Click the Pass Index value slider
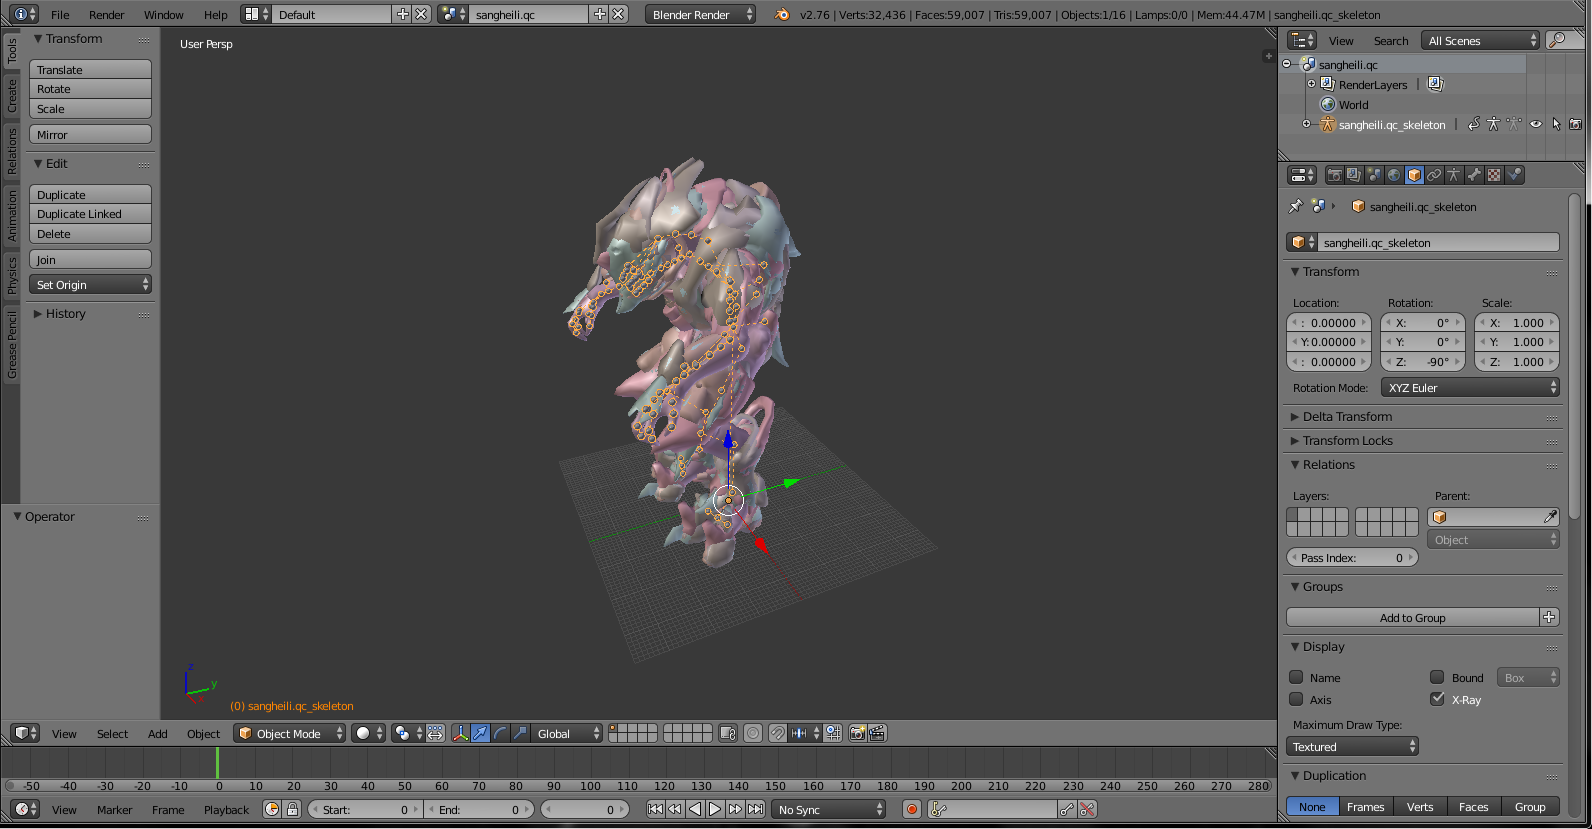This screenshot has height=829, width=1592. click(1352, 558)
